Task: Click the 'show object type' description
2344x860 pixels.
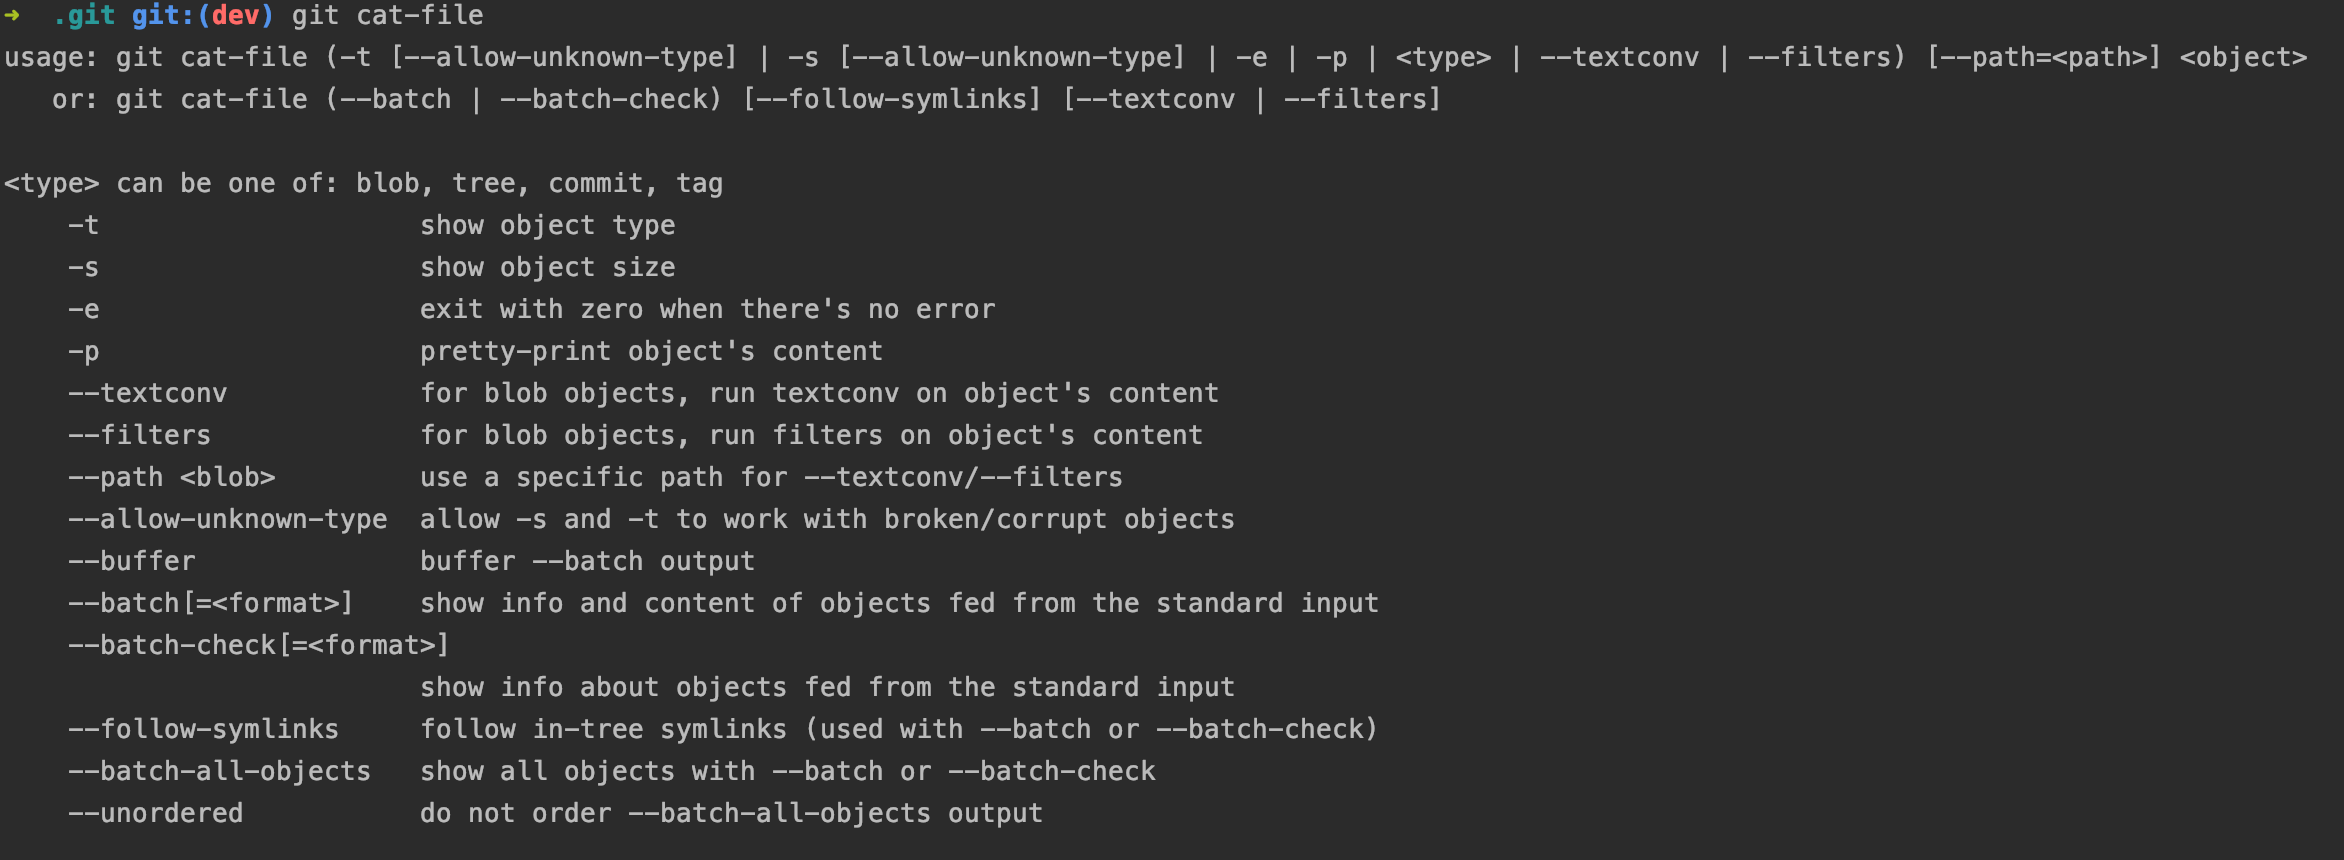Action: pos(548,225)
